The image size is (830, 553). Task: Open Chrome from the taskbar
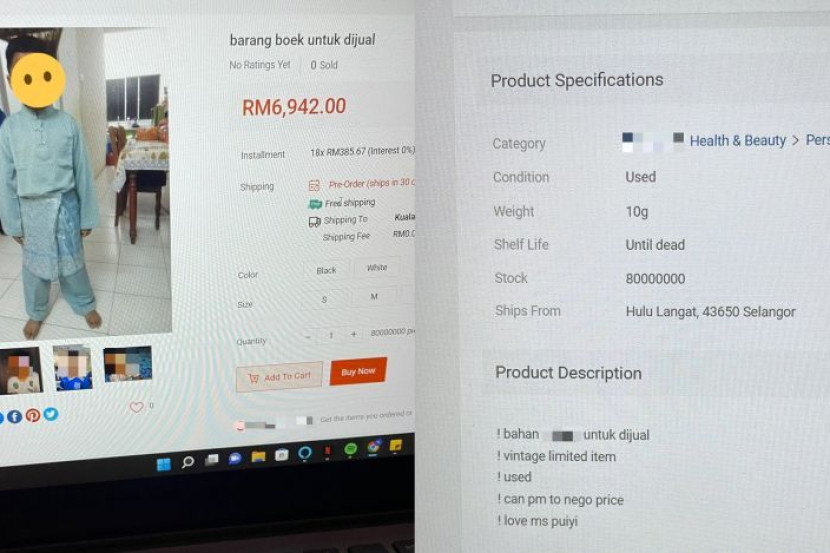374,448
